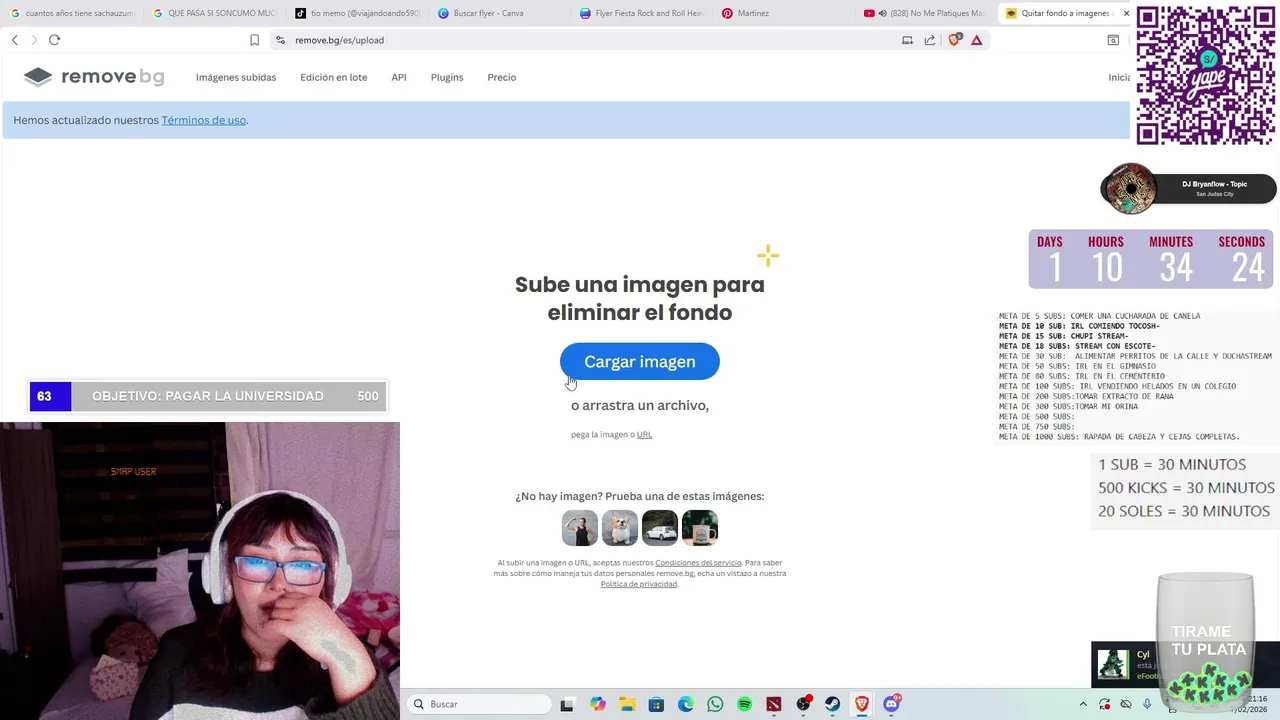Open Brave Rewards triangle icon

(976, 40)
